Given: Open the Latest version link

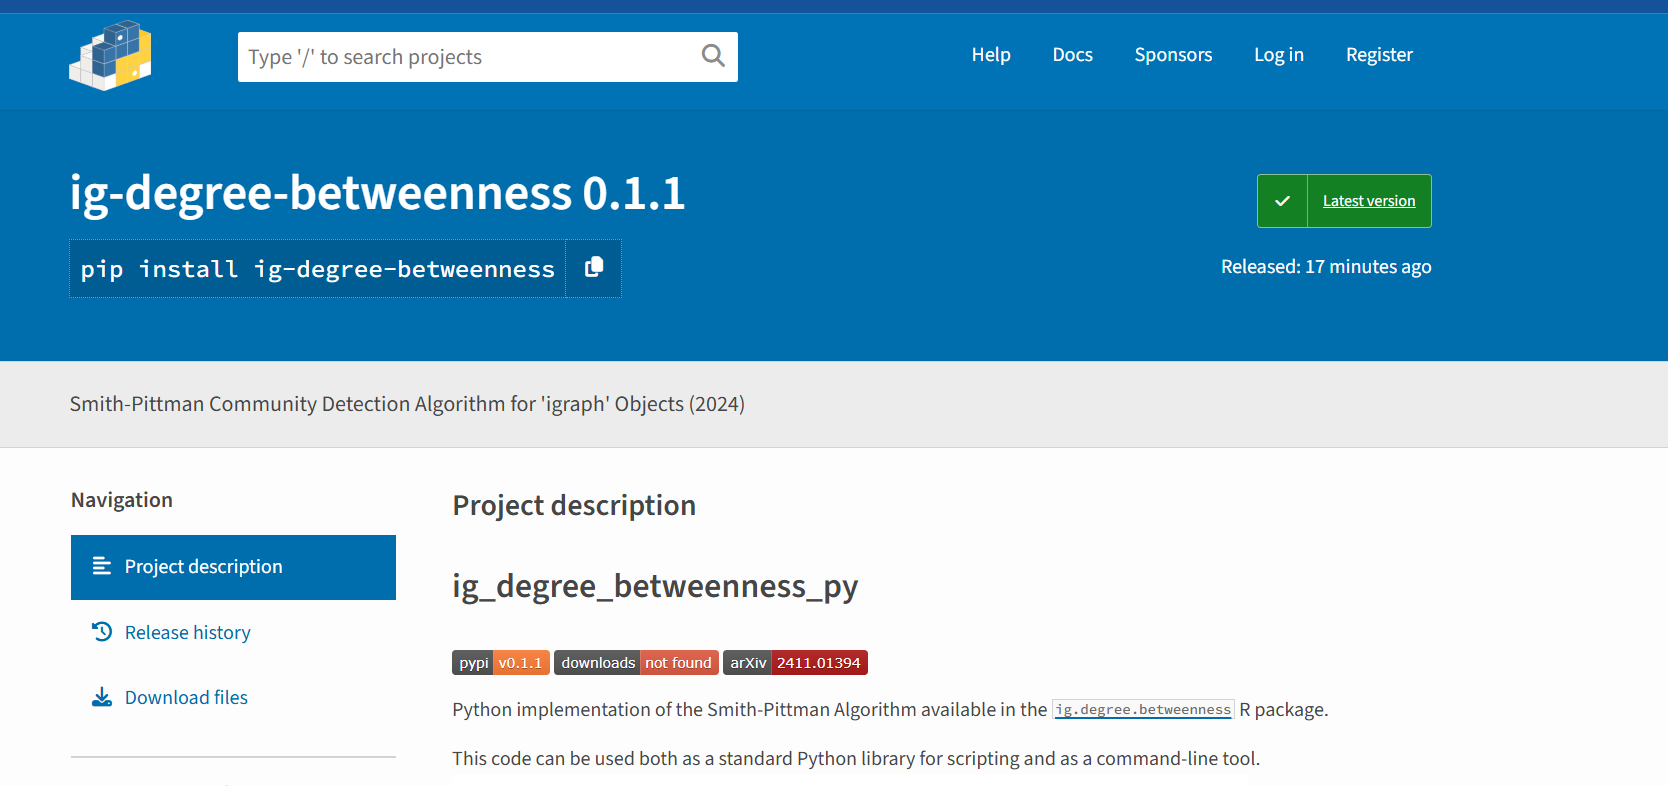Looking at the screenshot, I should point(1369,201).
